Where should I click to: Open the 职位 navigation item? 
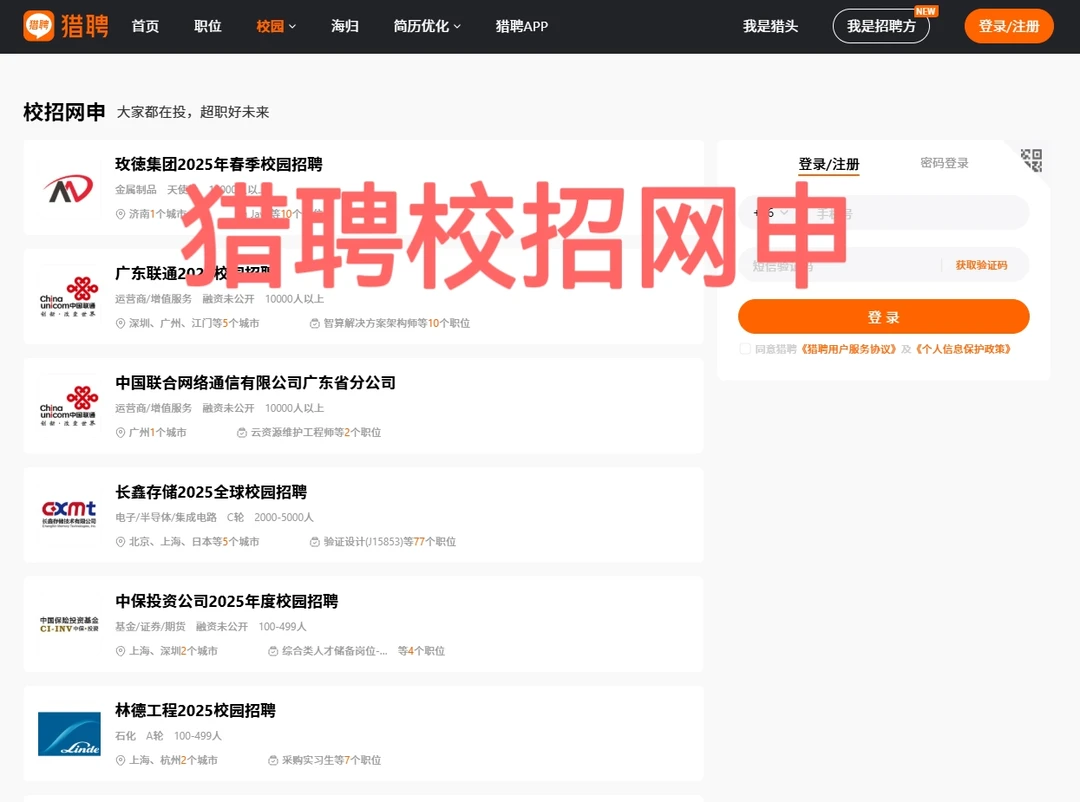pos(207,26)
